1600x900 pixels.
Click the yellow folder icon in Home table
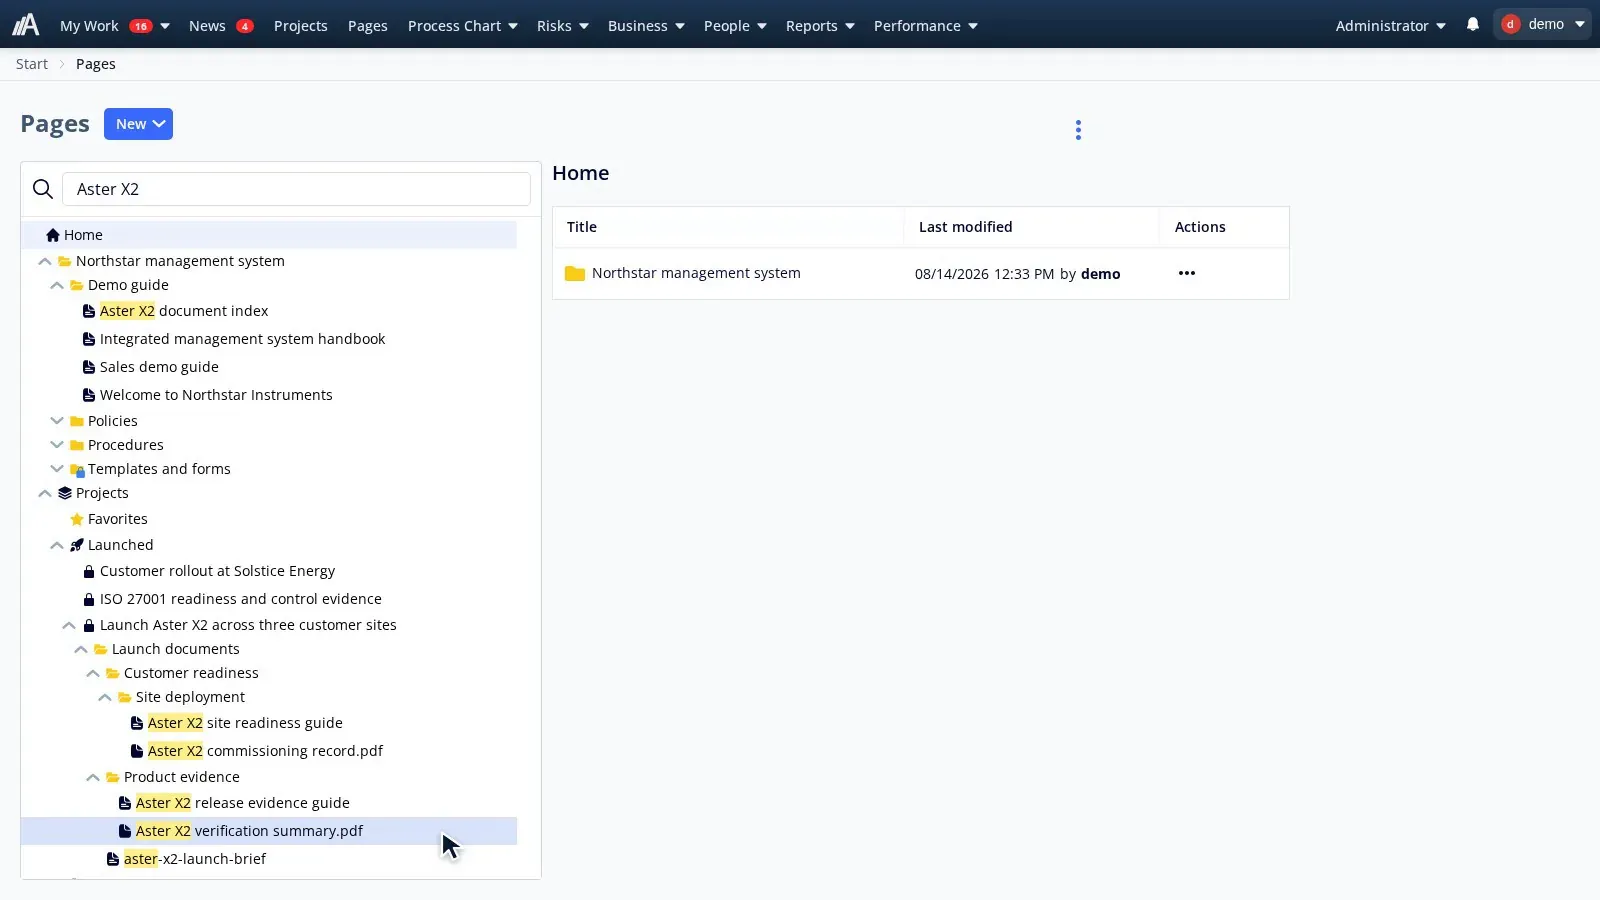point(575,273)
